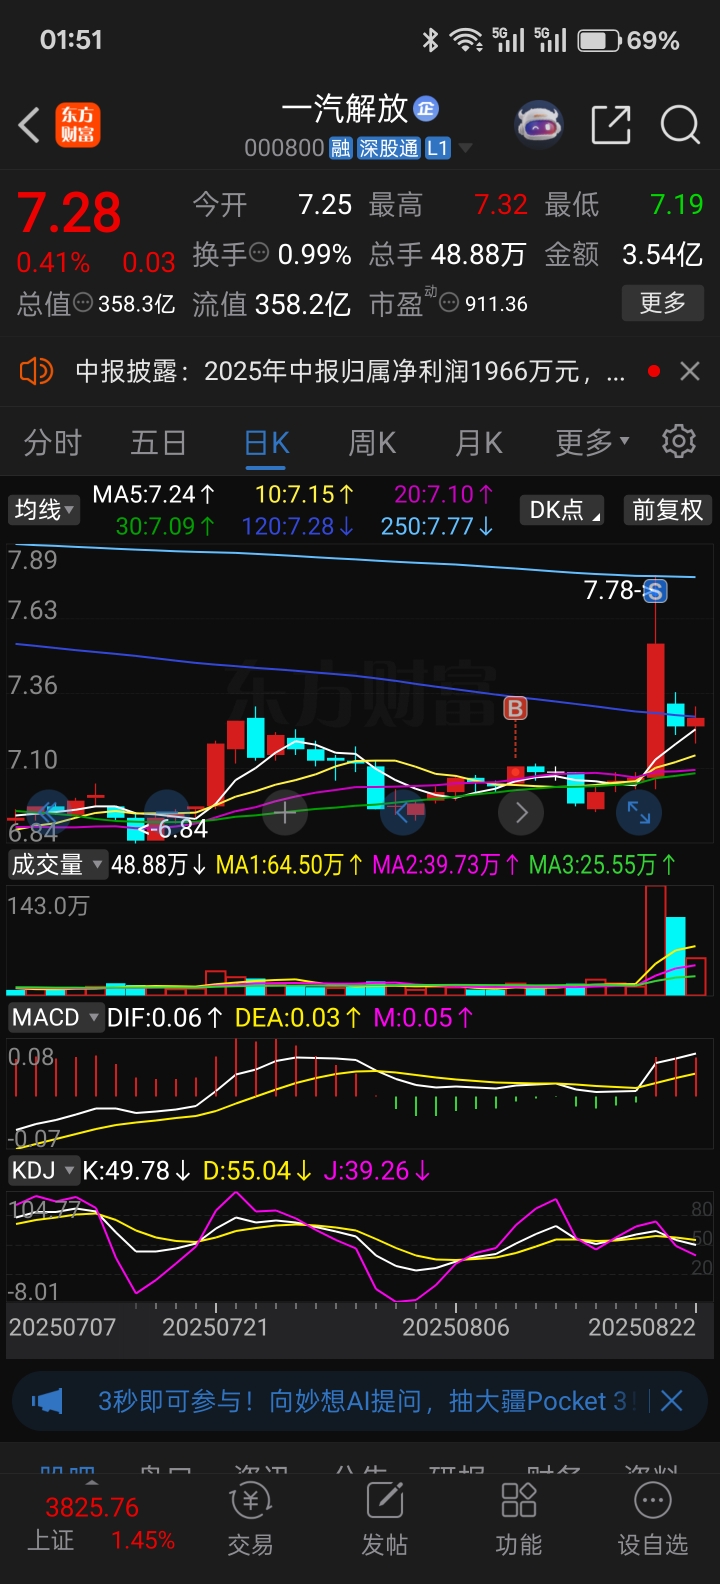This screenshot has height=1584, width=720.
Task: Open the KDJ indicator dropdown
Action: pos(44,1170)
